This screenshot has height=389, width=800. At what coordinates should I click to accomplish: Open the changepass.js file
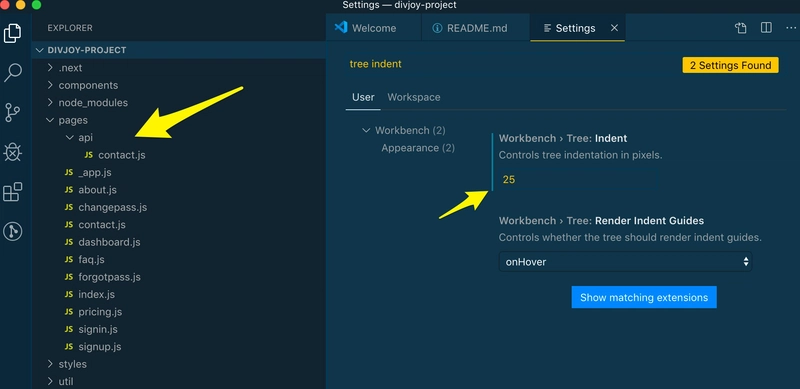tap(179, 207)
